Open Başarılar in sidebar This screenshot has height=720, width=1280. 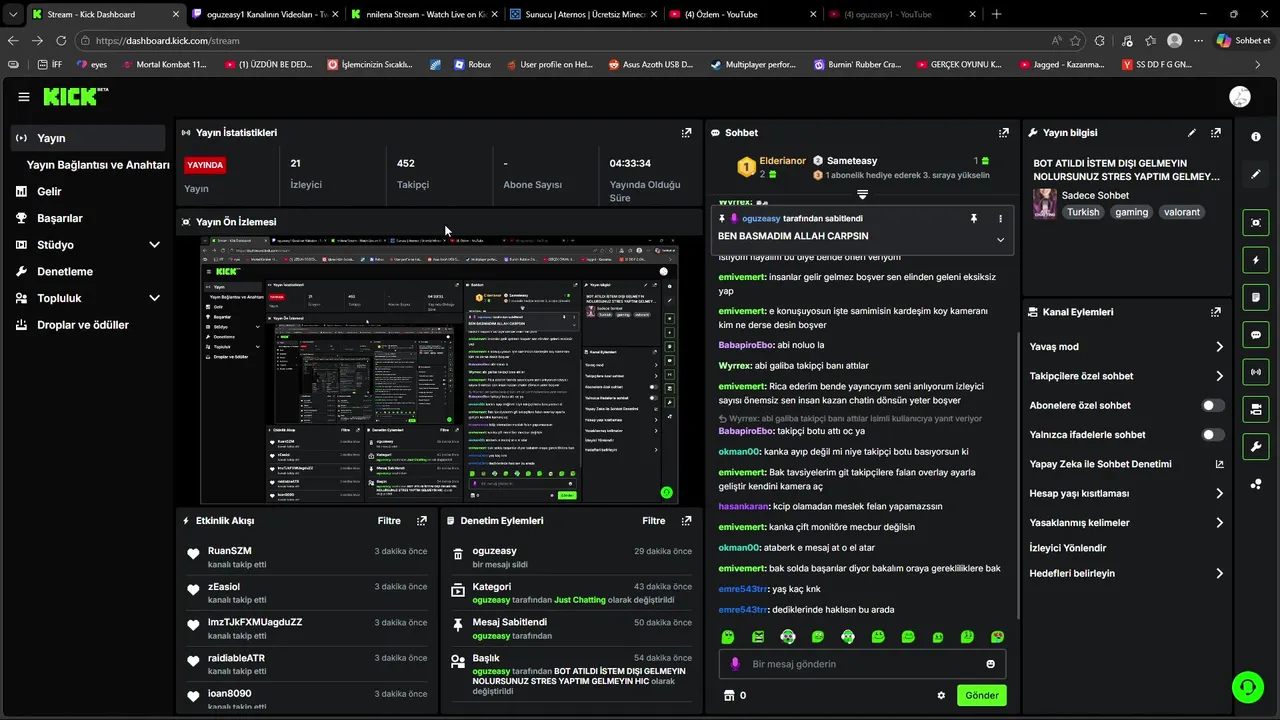point(88,218)
